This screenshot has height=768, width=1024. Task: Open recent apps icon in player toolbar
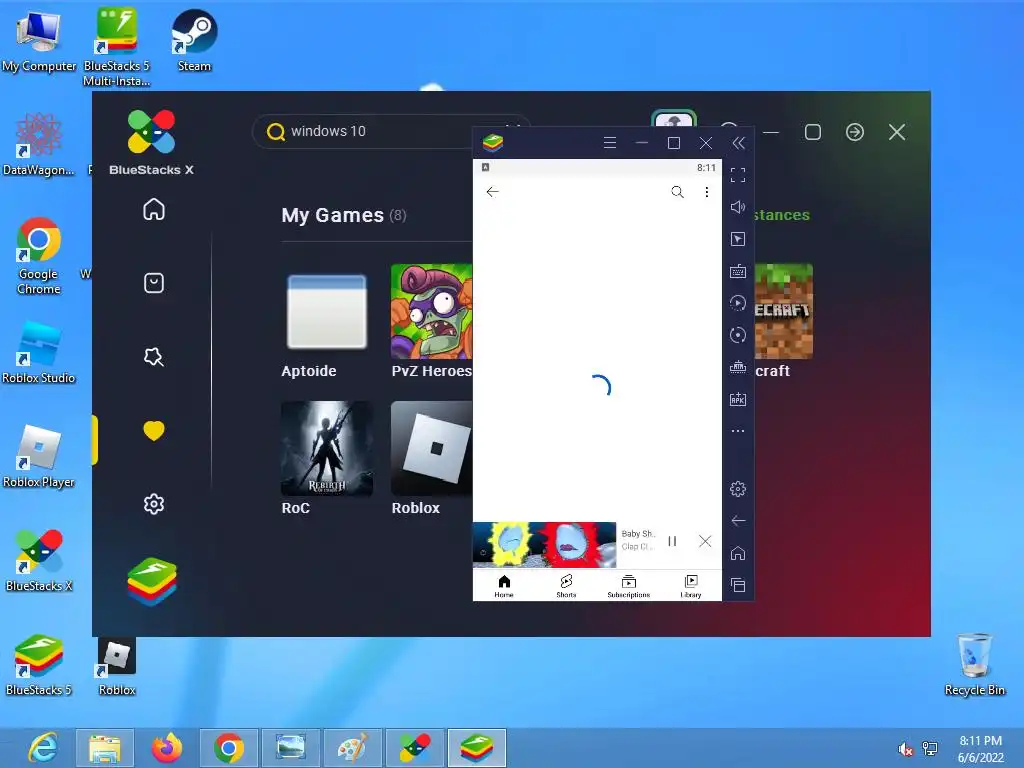tap(738, 585)
